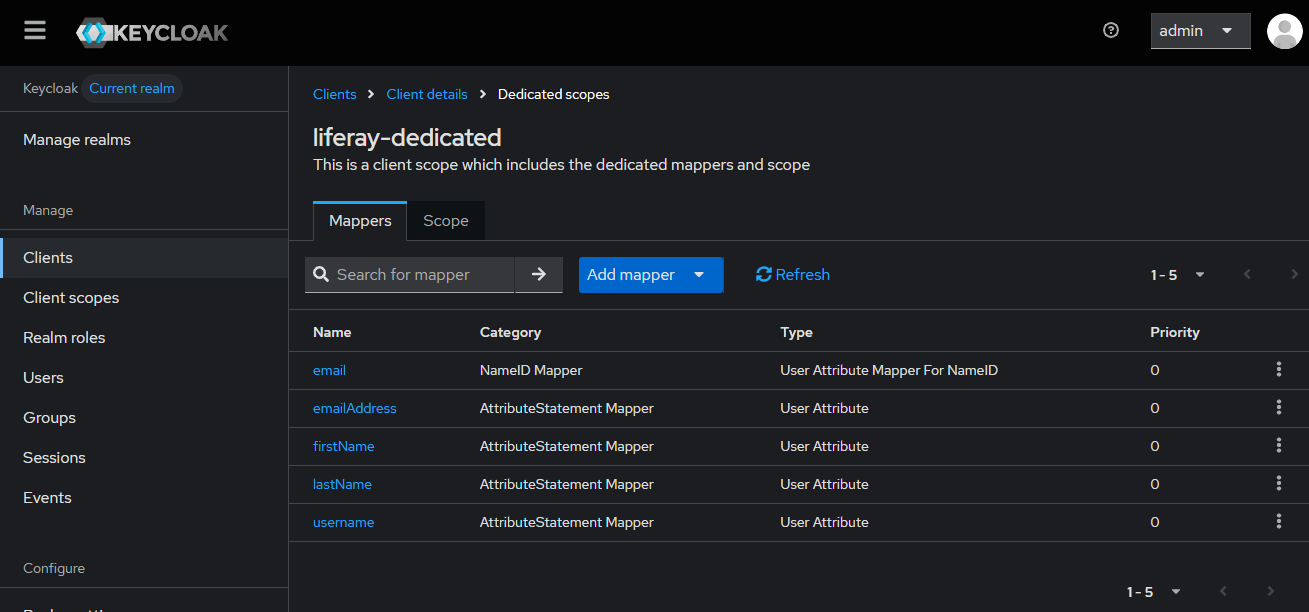Expand the admin user dropdown
The image size is (1309, 612).
coord(1199,31)
